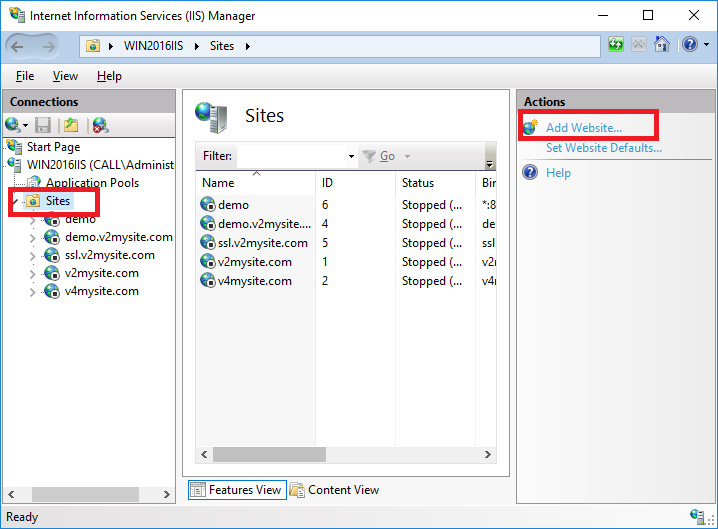Open the Help menu
Viewport: 718px width, 529px height.
click(x=109, y=76)
